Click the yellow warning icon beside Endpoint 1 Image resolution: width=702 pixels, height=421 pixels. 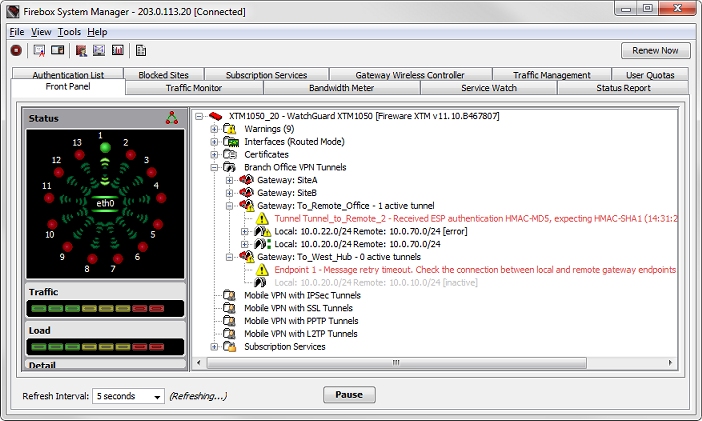click(262, 270)
